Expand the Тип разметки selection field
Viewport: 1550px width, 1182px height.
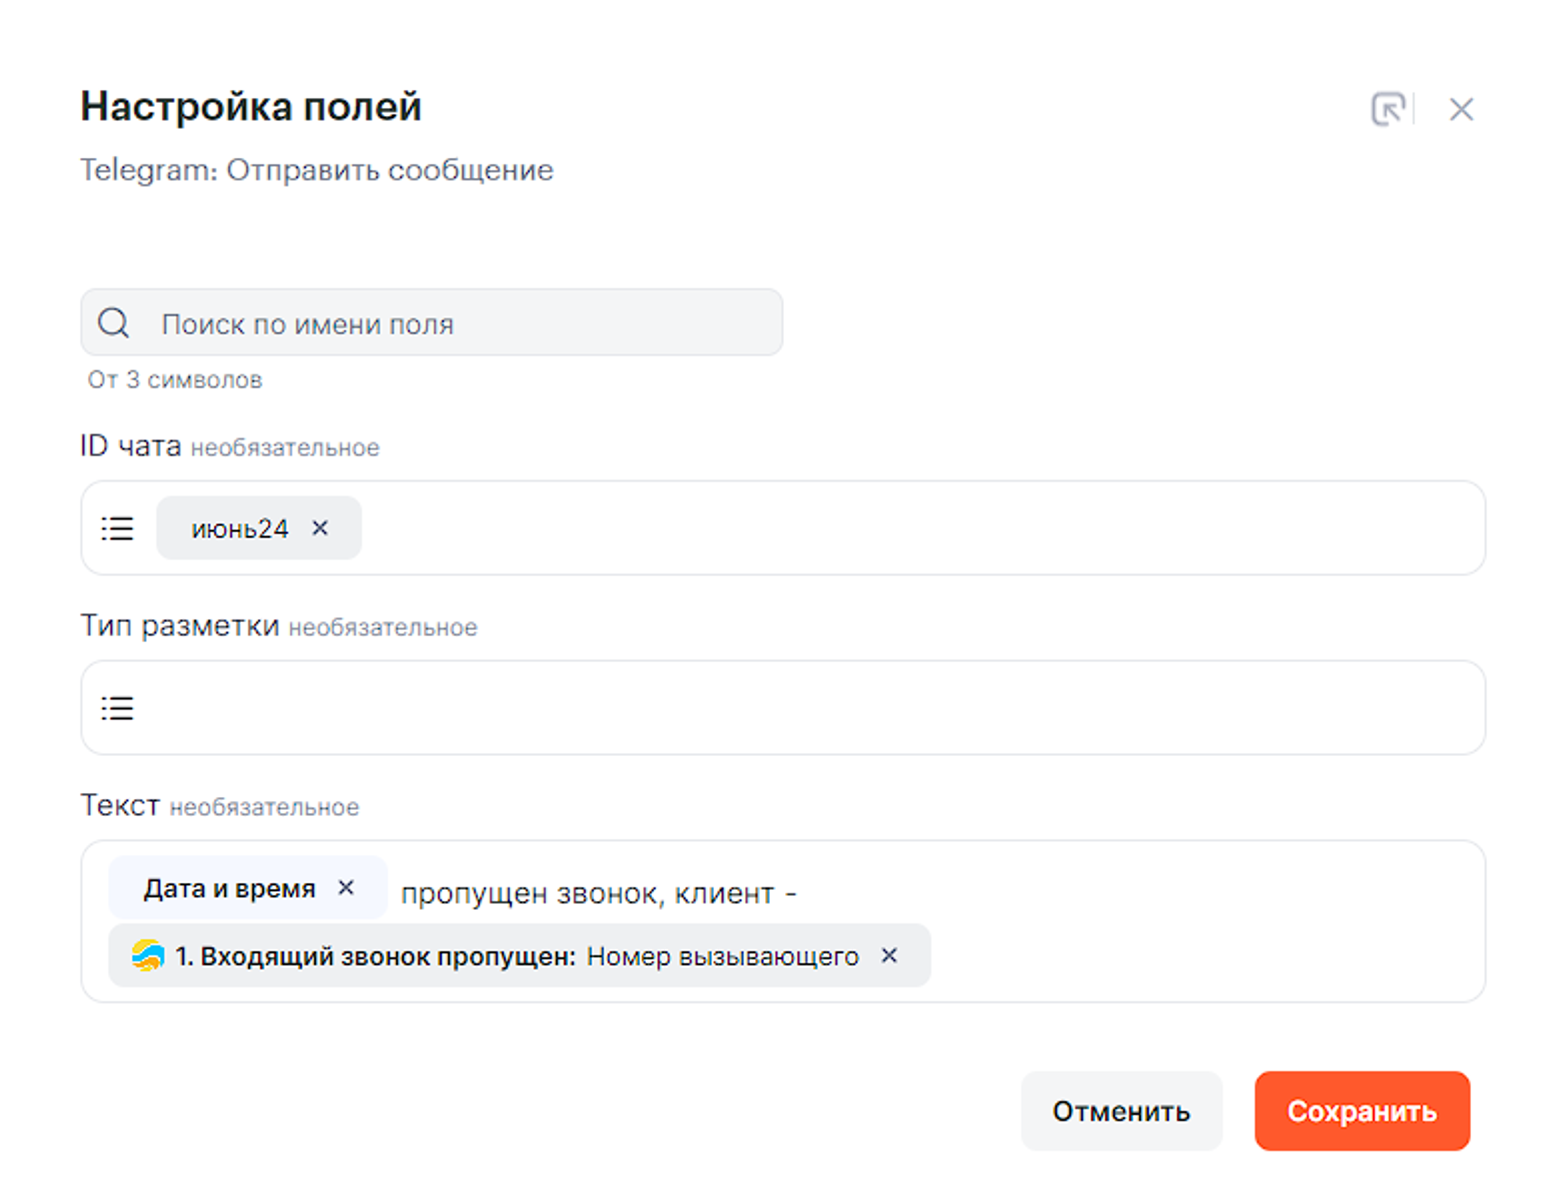coord(800,708)
